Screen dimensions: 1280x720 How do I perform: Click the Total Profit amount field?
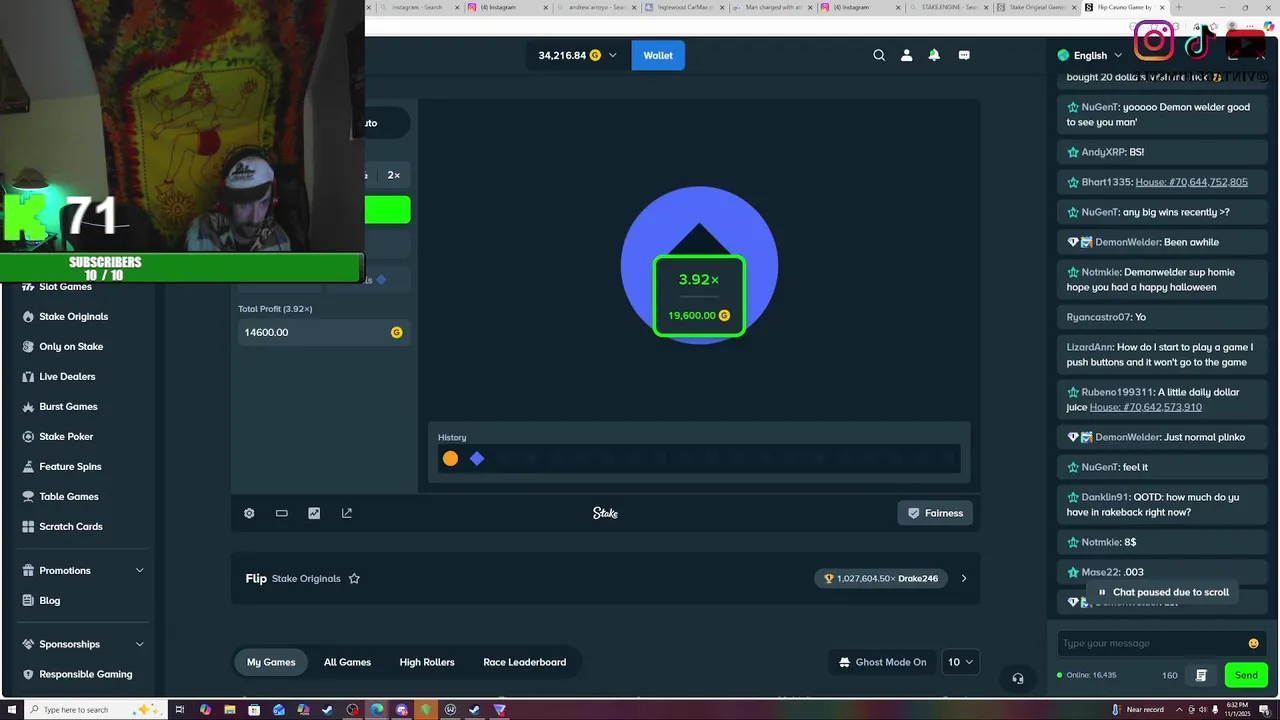pos(323,332)
